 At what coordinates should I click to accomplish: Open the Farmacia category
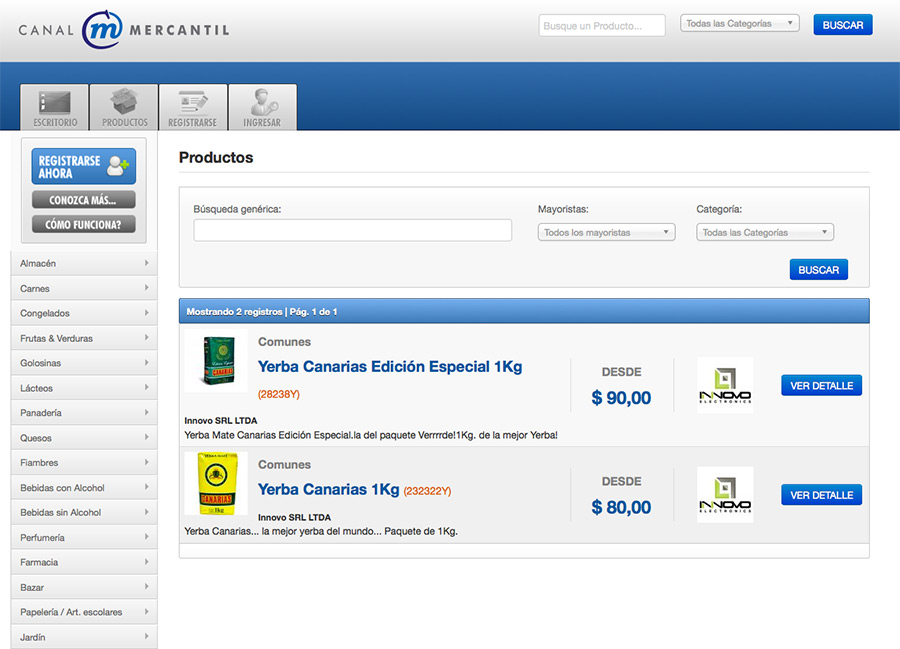click(84, 562)
